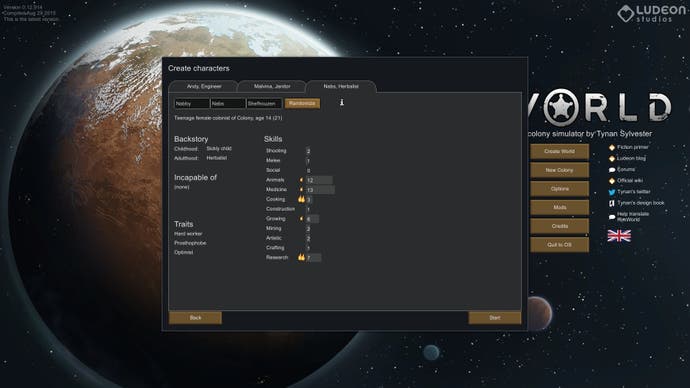Open the Help translate RimWorld icon

(x=612, y=217)
